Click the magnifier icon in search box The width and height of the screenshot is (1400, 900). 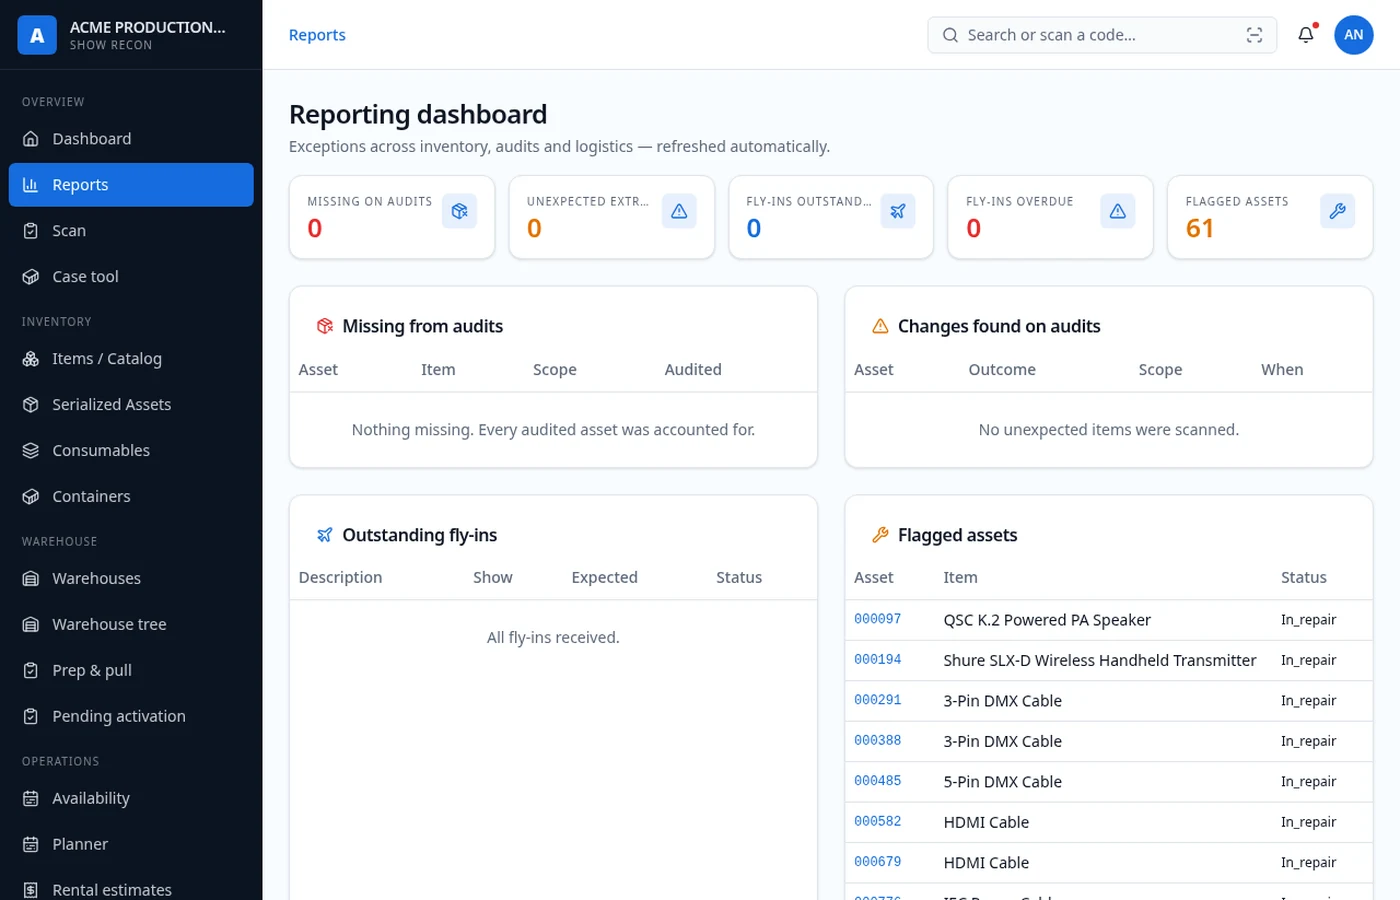point(950,35)
